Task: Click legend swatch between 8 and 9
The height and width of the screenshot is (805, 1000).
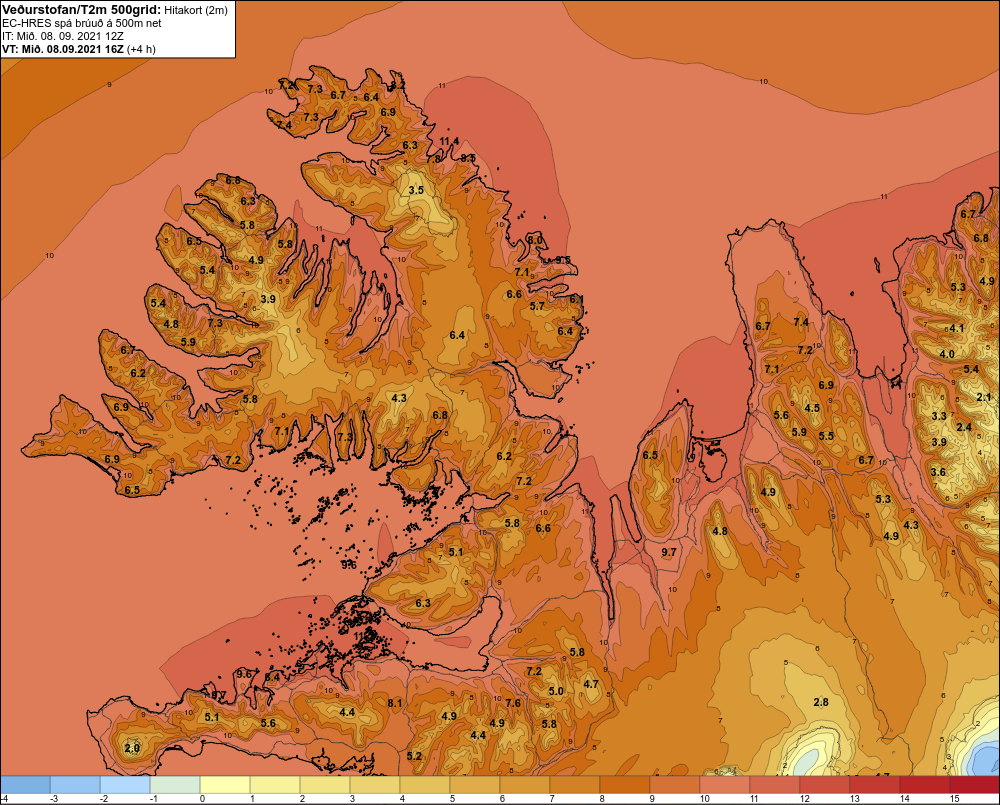Action: pos(625,785)
